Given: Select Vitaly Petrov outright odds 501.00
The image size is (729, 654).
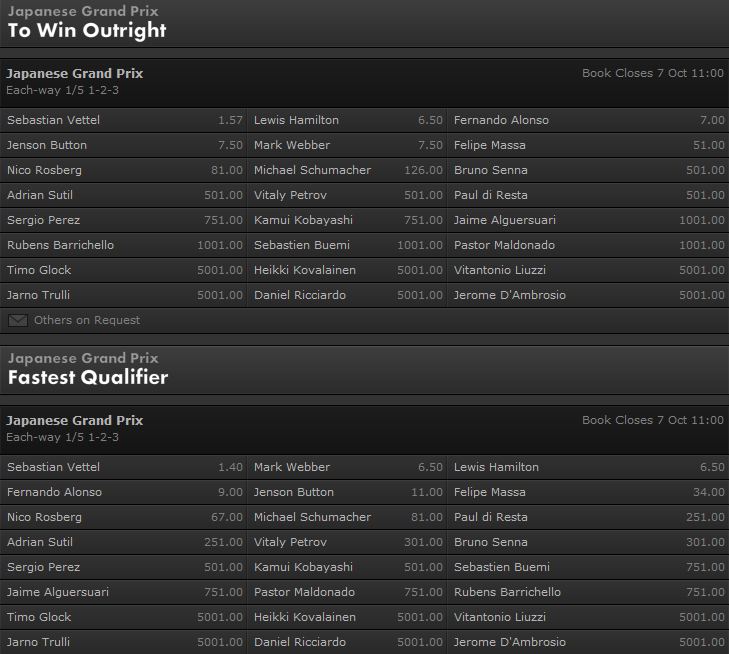Looking at the screenshot, I should (347, 195).
